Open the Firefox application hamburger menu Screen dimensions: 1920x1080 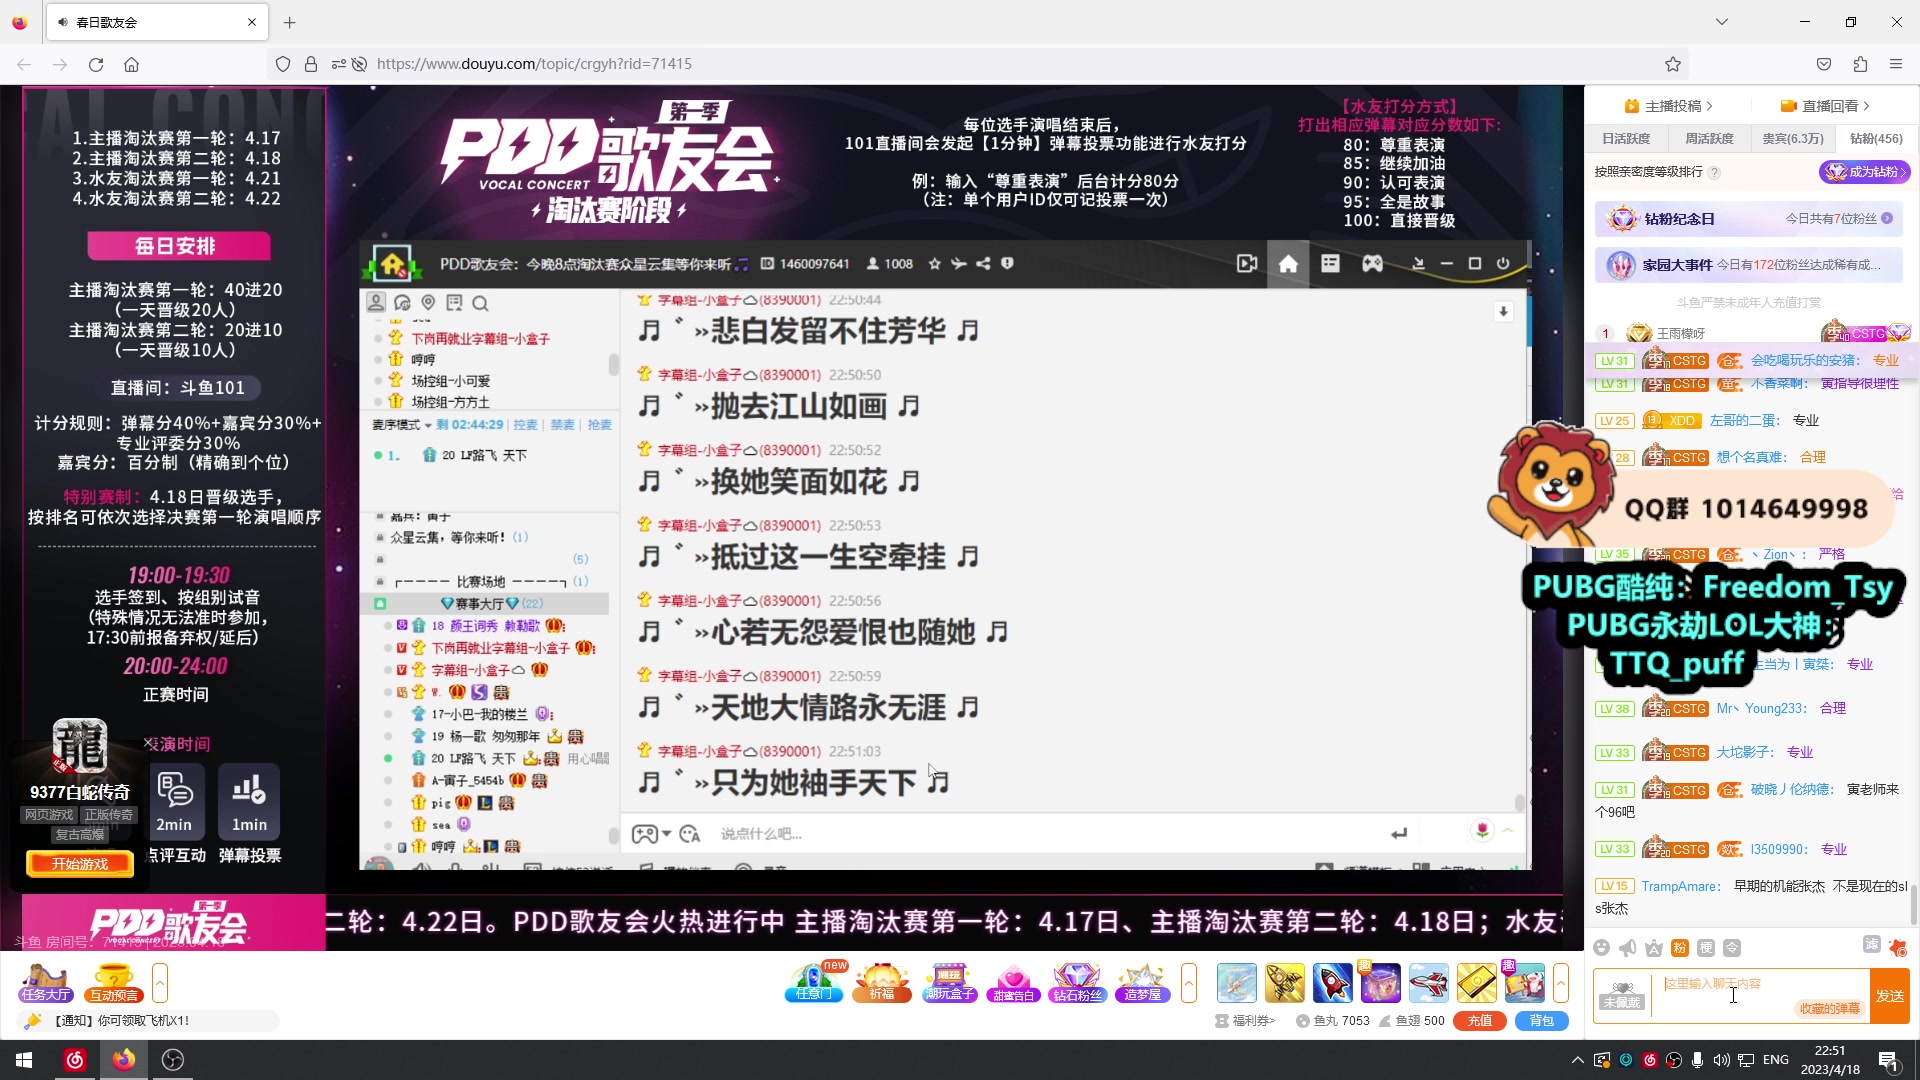coord(1896,64)
